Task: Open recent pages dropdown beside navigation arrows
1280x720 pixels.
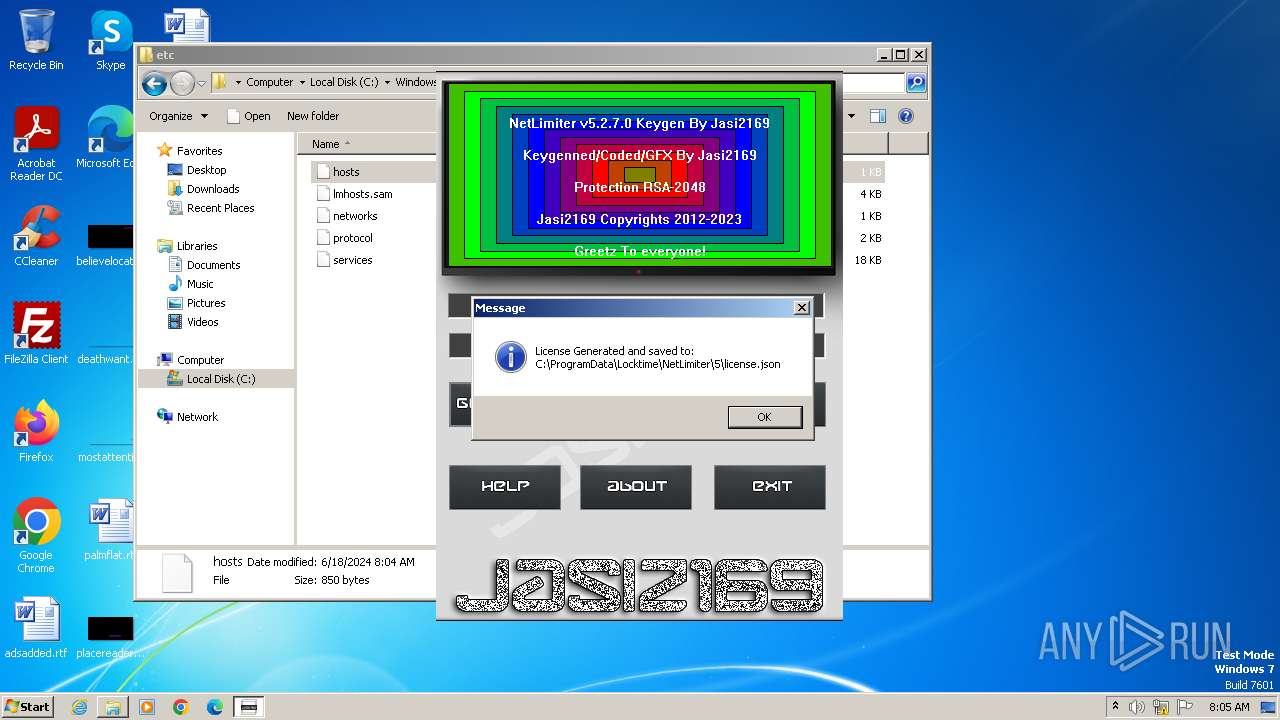Action: point(201,83)
